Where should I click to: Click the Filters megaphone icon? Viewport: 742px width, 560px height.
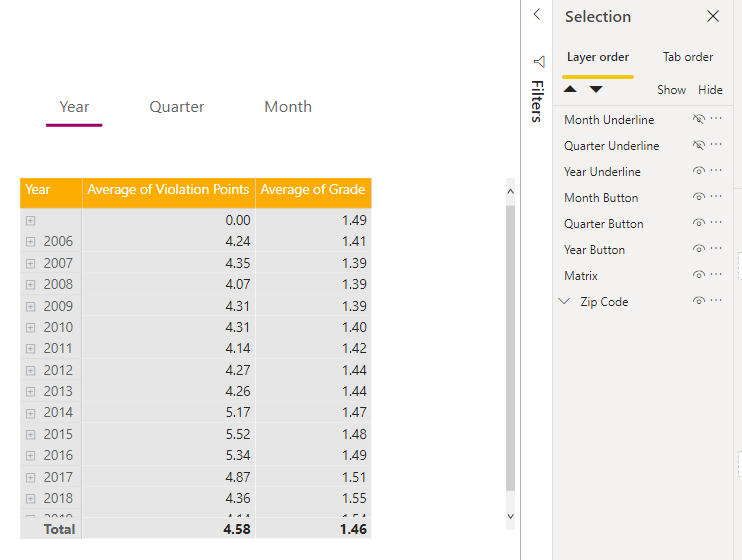click(537, 62)
